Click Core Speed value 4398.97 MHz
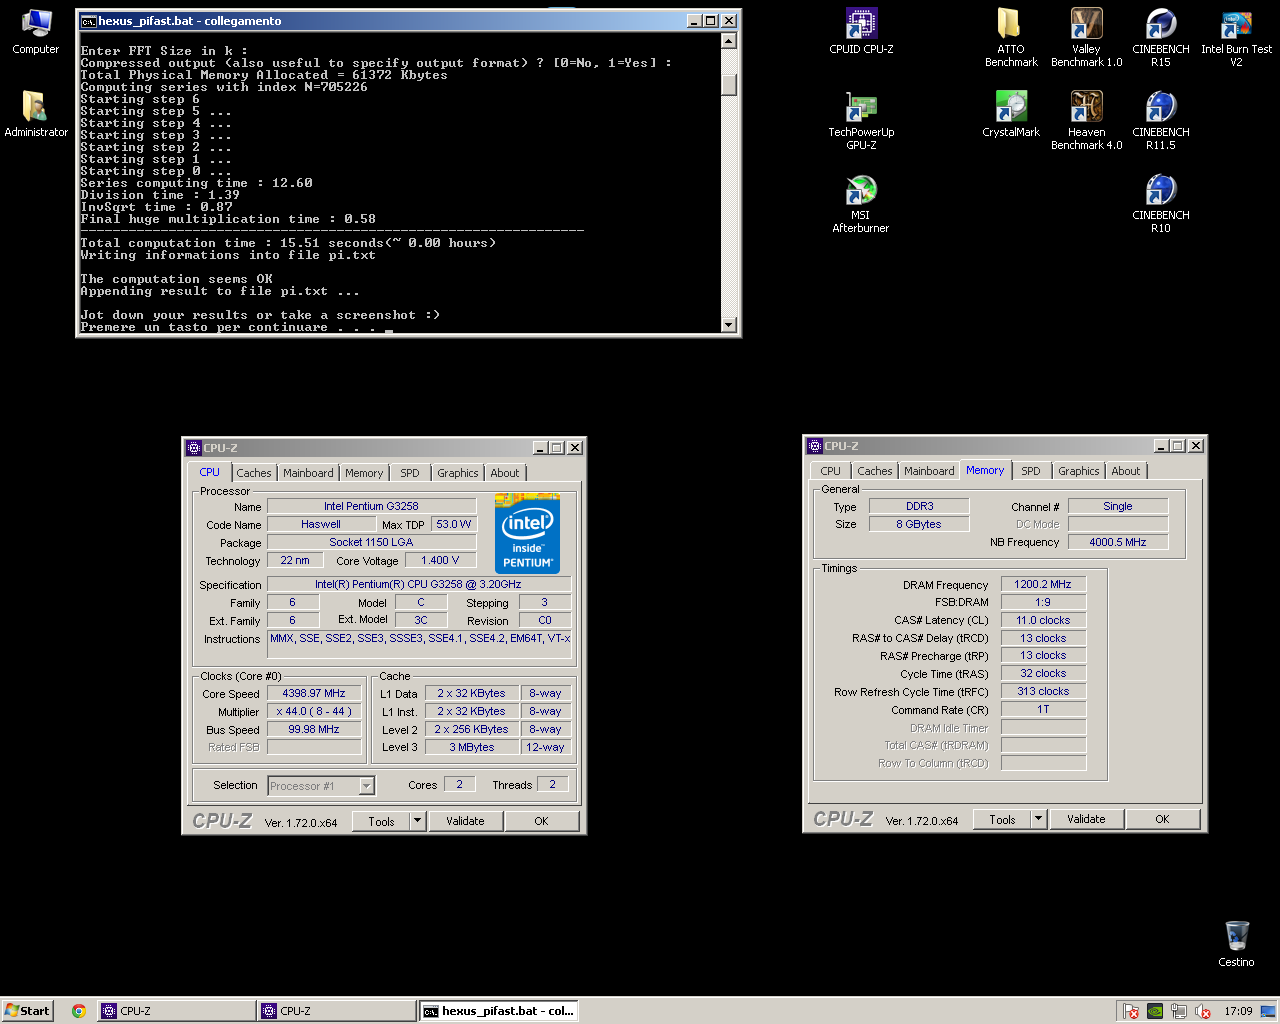The width and height of the screenshot is (1280, 1024). point(314,694)
